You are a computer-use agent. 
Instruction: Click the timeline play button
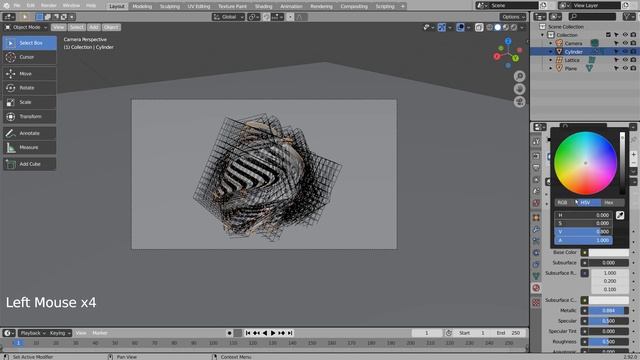[273, 333]
